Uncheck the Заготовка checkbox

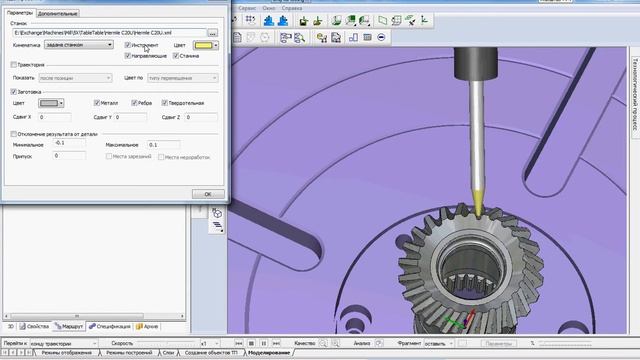pyautogui.click(x=14, y=92)
